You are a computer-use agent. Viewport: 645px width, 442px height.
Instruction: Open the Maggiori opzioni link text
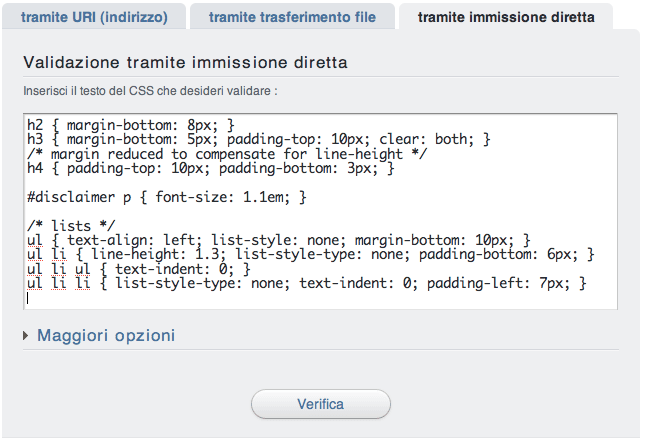pos(106,336)
